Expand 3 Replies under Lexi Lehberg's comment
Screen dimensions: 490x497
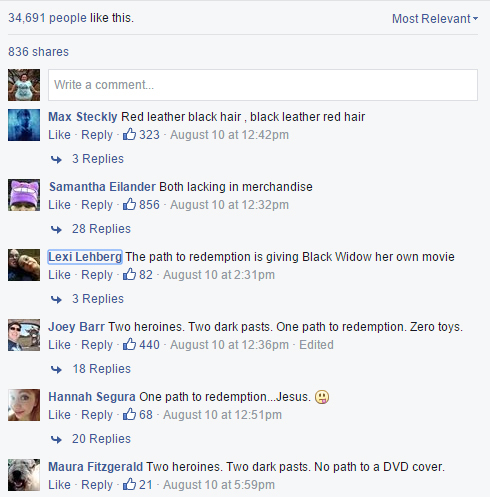point(98,299)
